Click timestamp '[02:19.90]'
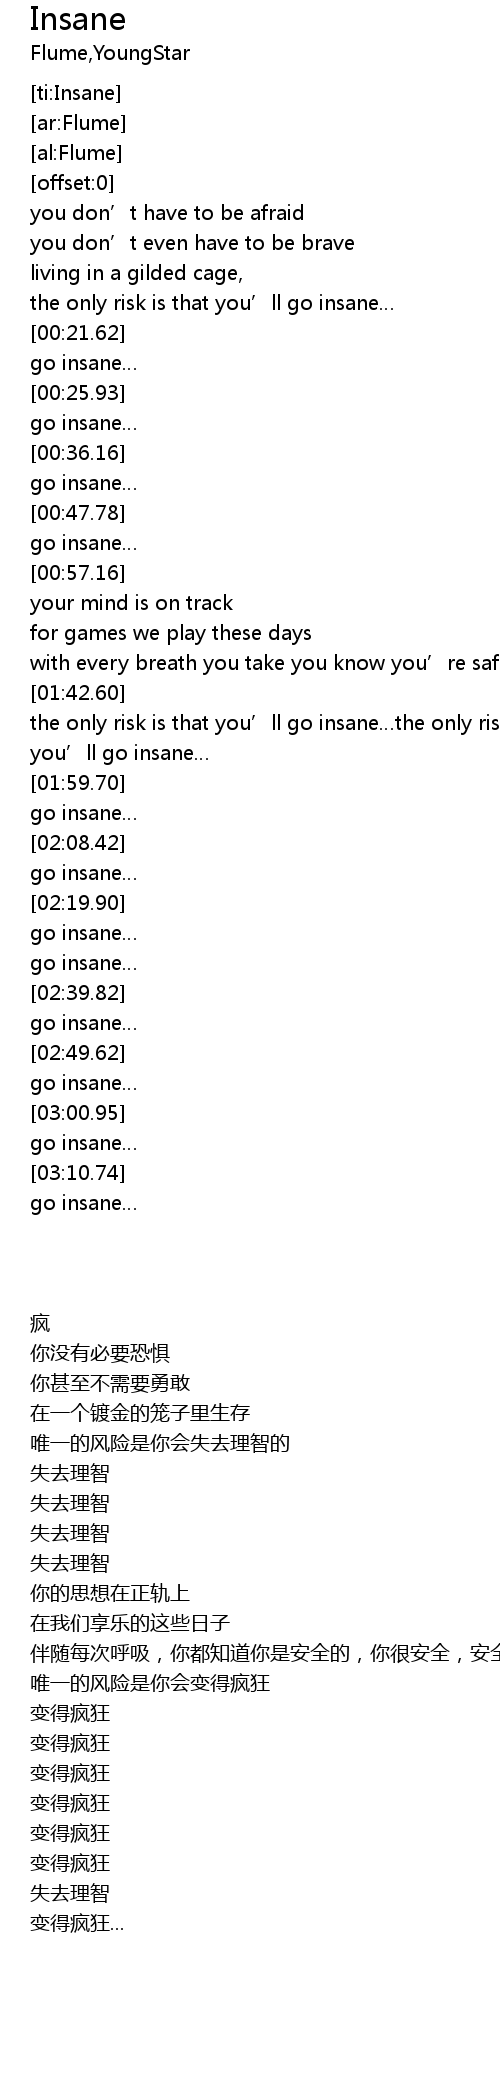500x2080 pixels. tap(78, 903)
